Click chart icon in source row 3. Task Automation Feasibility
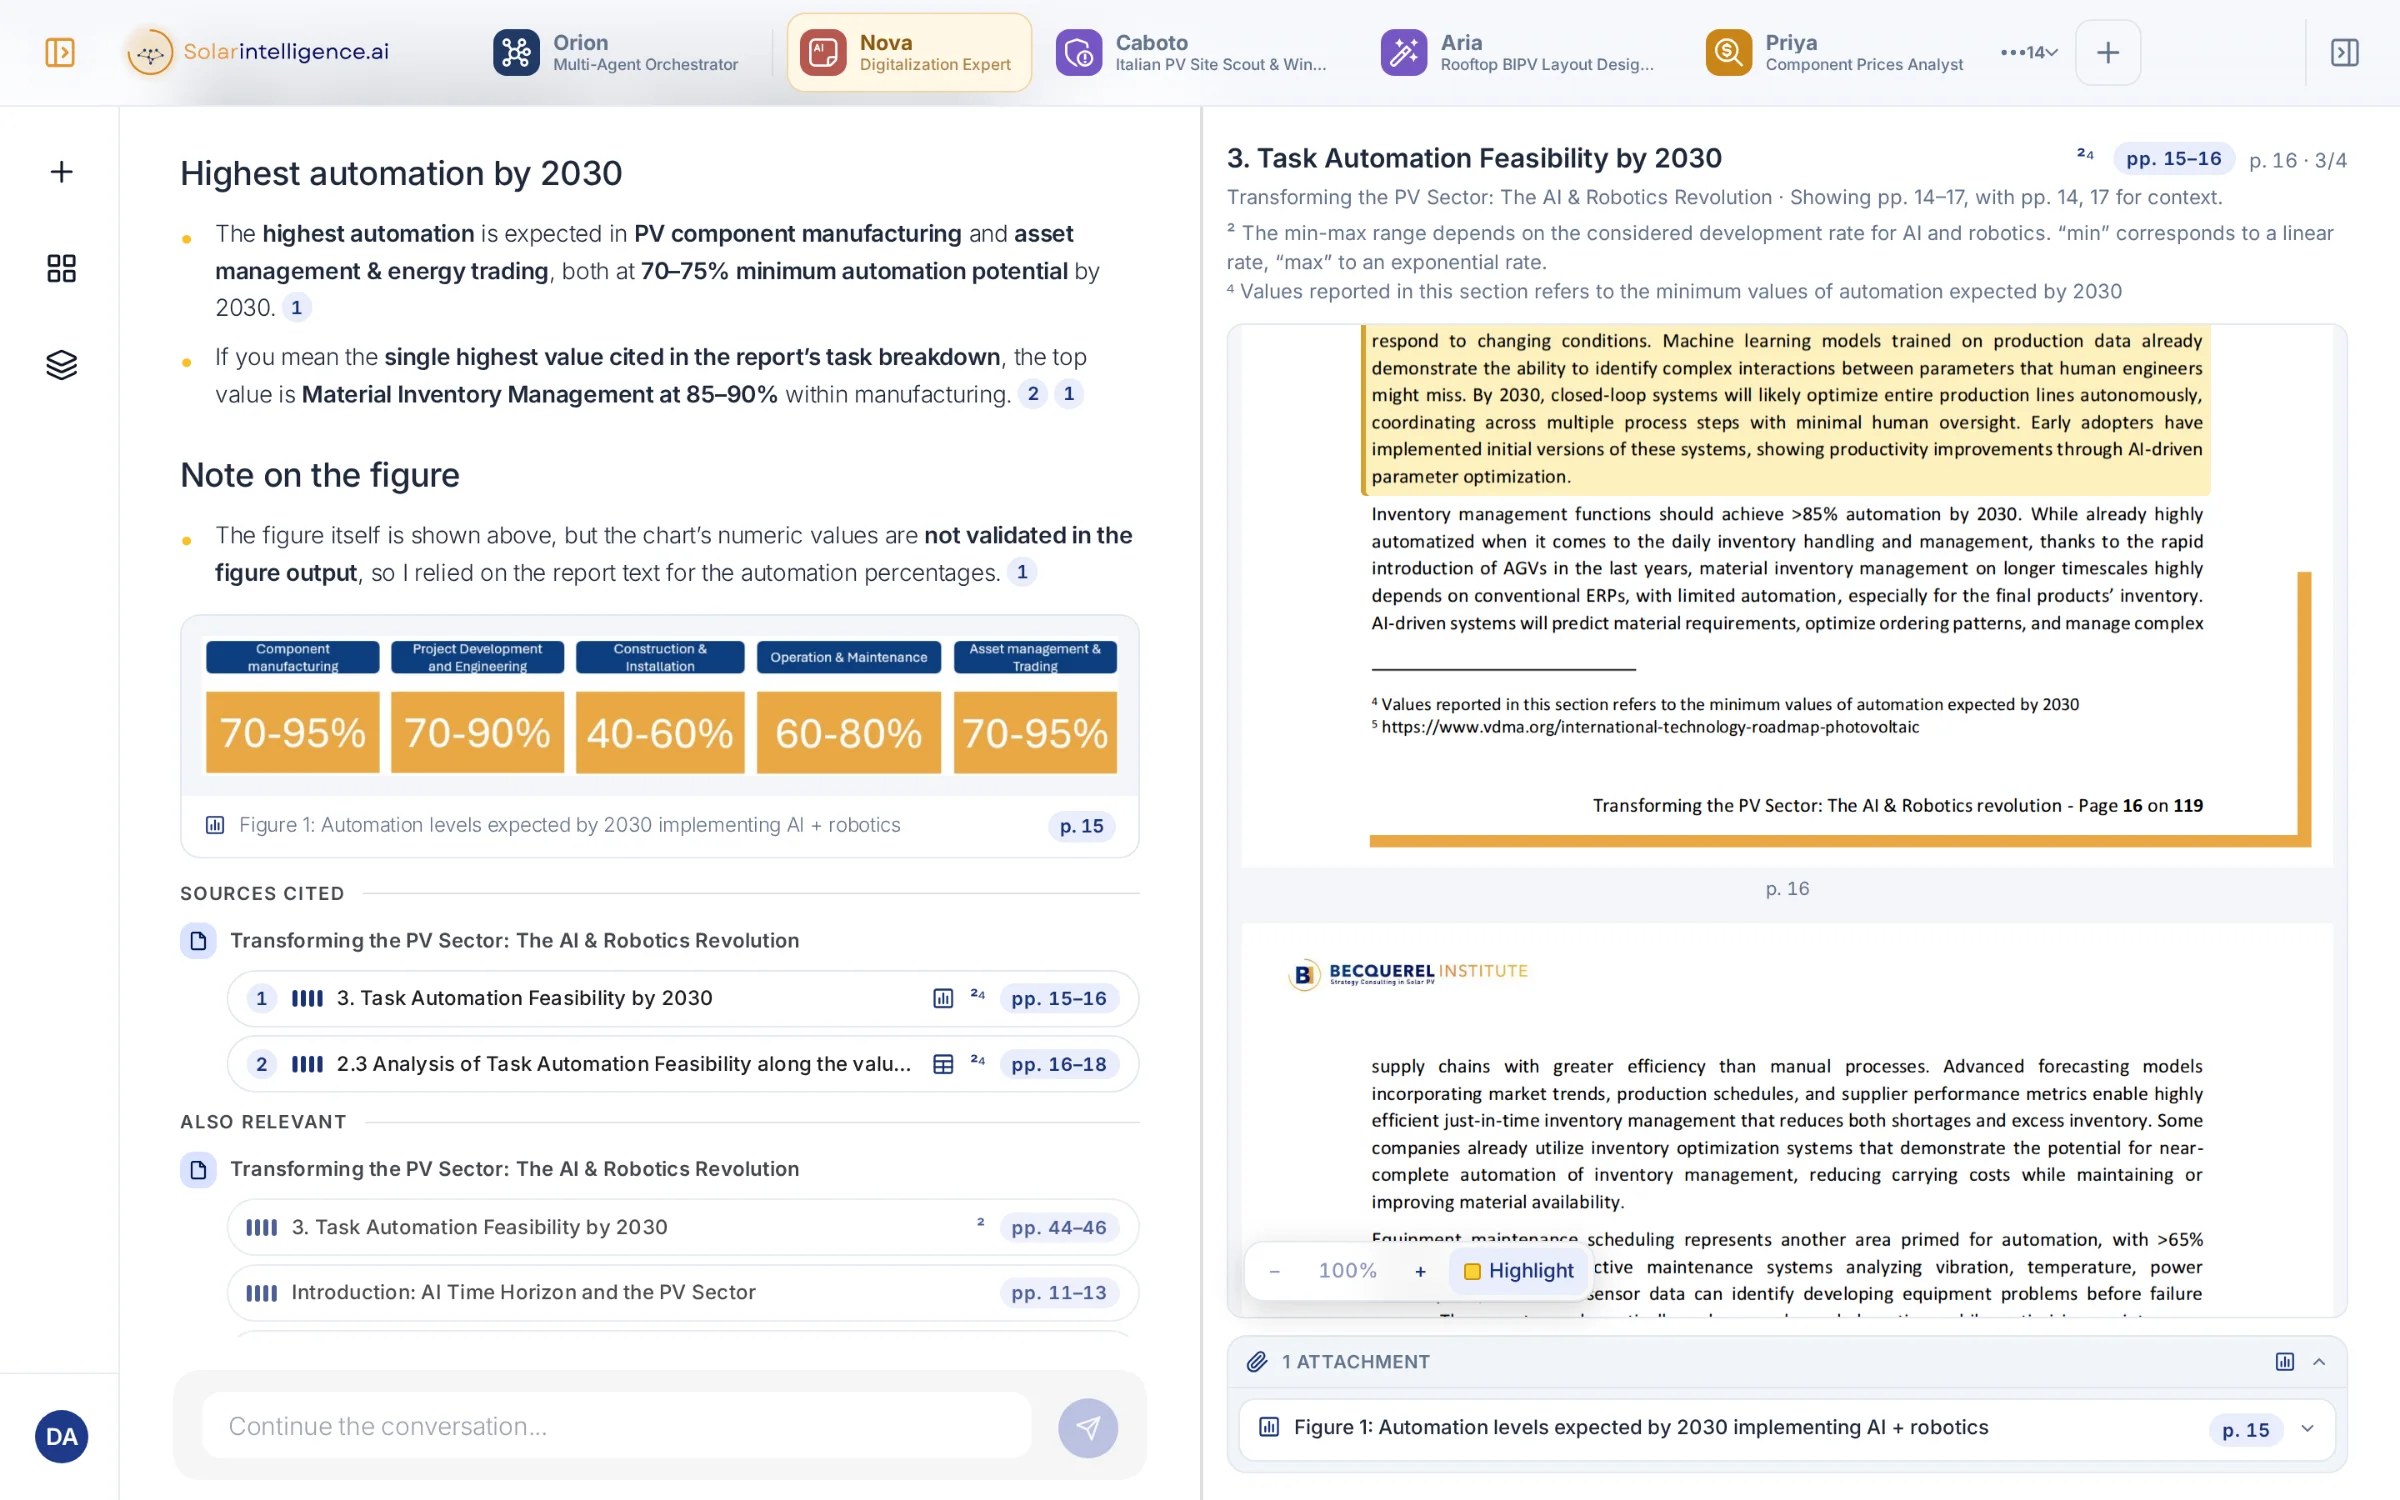This screenshot has width=2400, height=1500. (x=942, y=998)
